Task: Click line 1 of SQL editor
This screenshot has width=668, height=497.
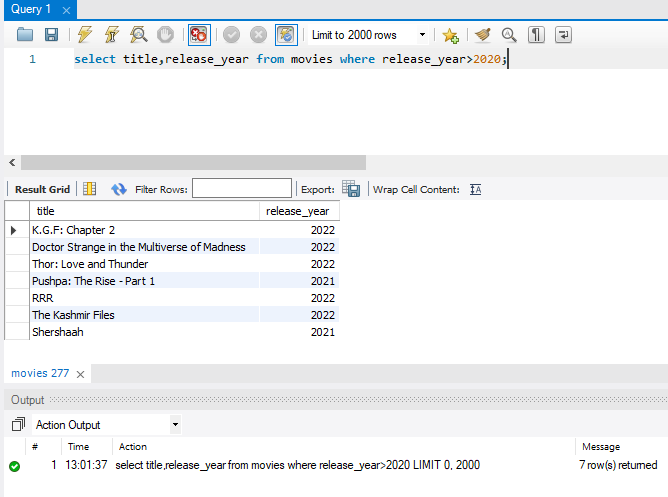Action: (x=291, y=59)
